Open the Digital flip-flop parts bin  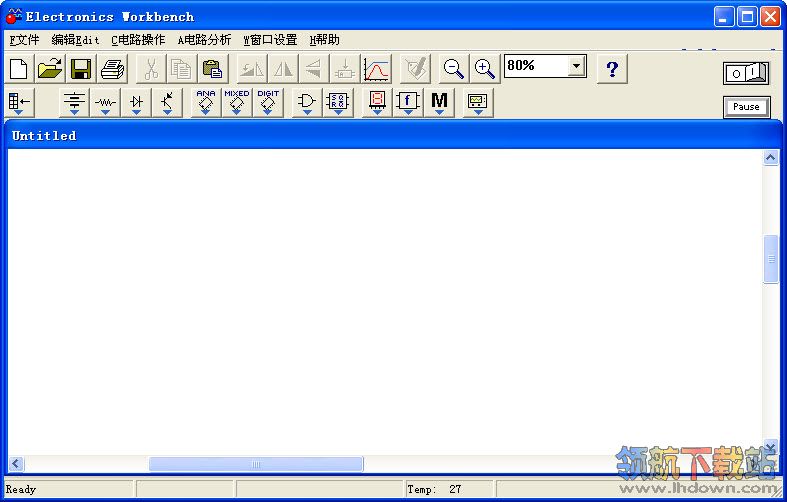click(x=338, y=103)
